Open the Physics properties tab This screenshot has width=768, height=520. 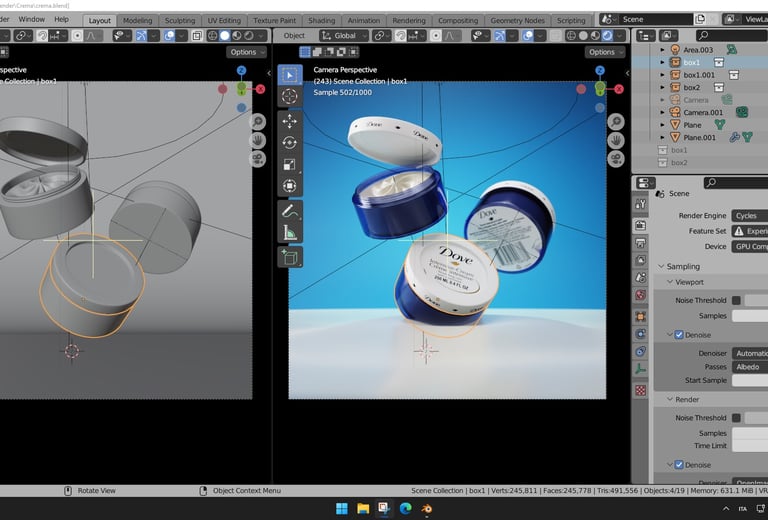(x=641, y=334)
